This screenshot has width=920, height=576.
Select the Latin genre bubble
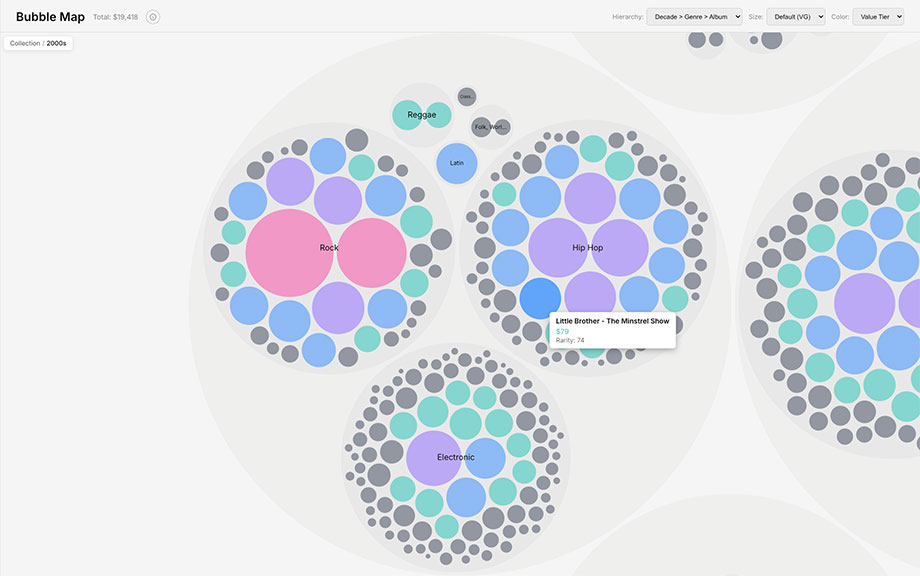pyautogui.click(x=457, y=163)
